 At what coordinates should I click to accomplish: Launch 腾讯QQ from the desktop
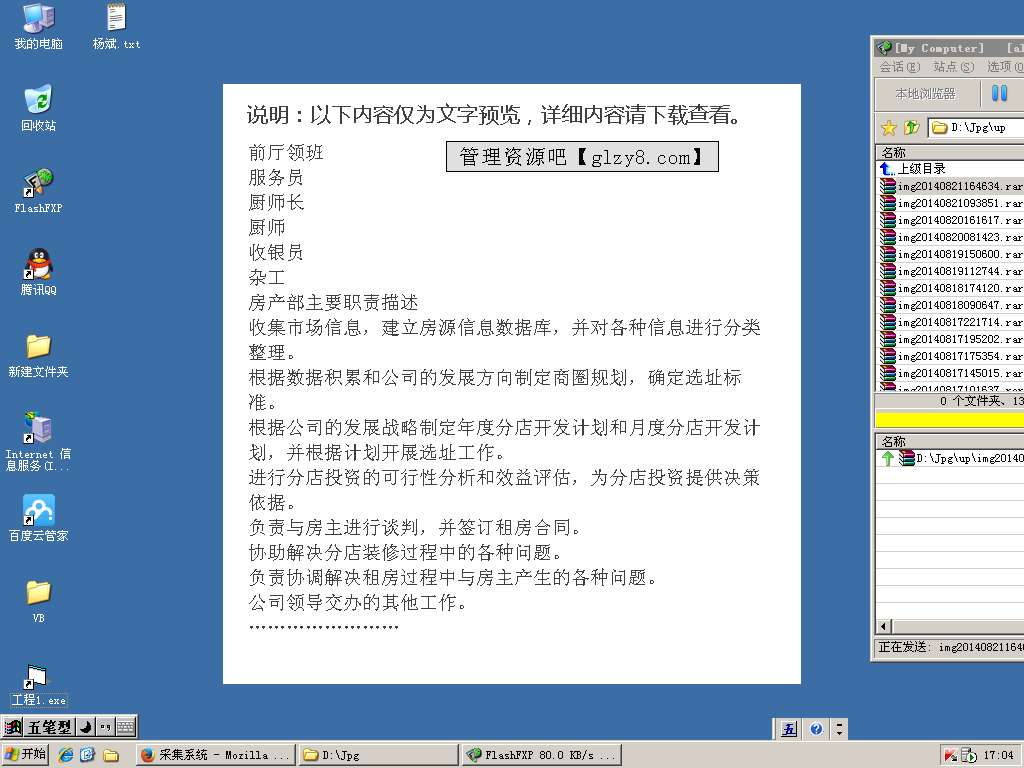coord(39,272)
